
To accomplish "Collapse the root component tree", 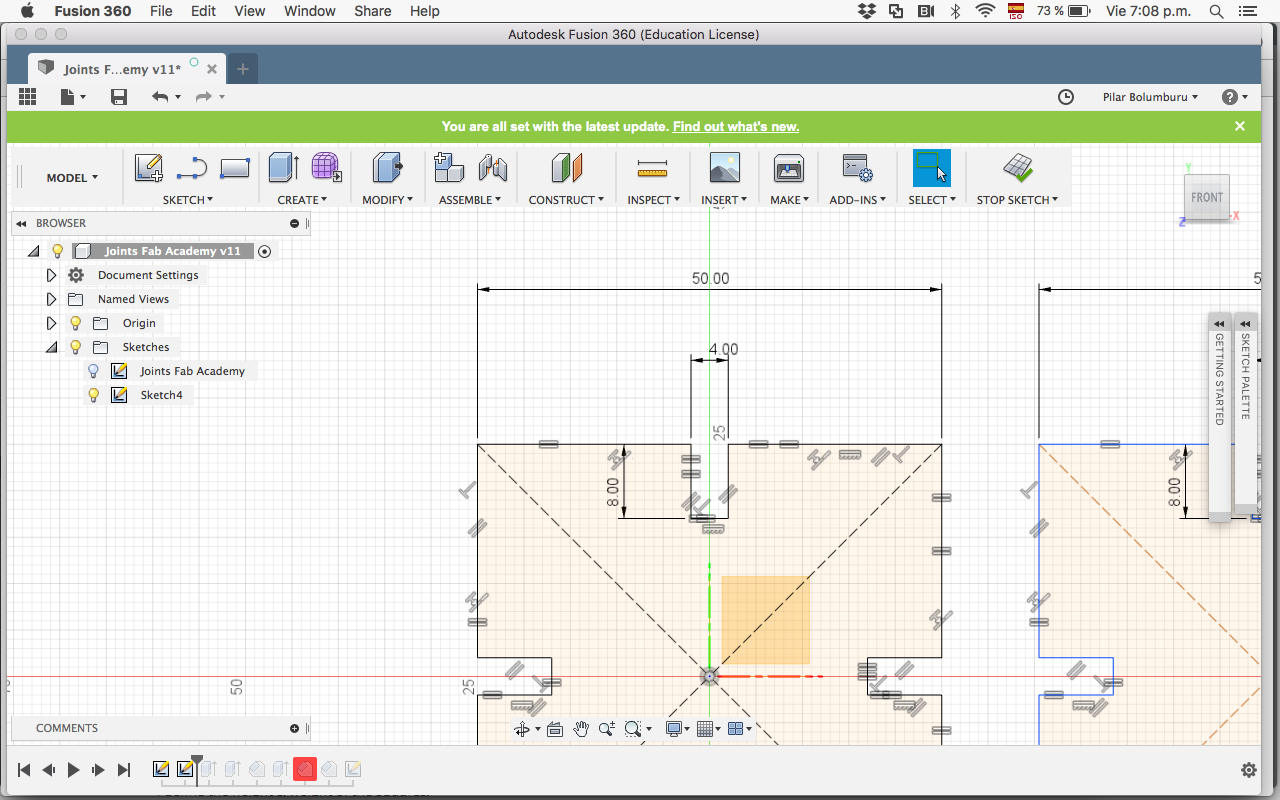I will pyautogui.click(x=33, y=251).
